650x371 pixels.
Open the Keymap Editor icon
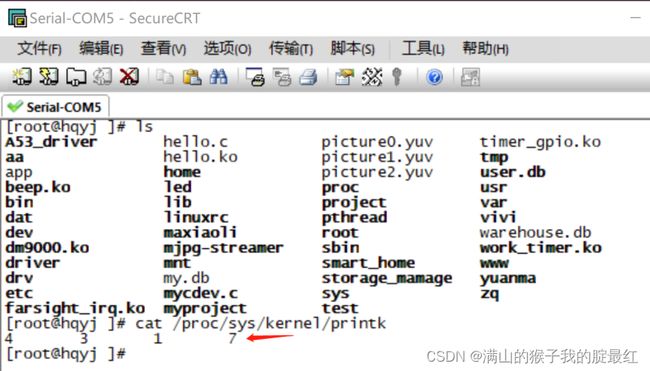point(372,77)
